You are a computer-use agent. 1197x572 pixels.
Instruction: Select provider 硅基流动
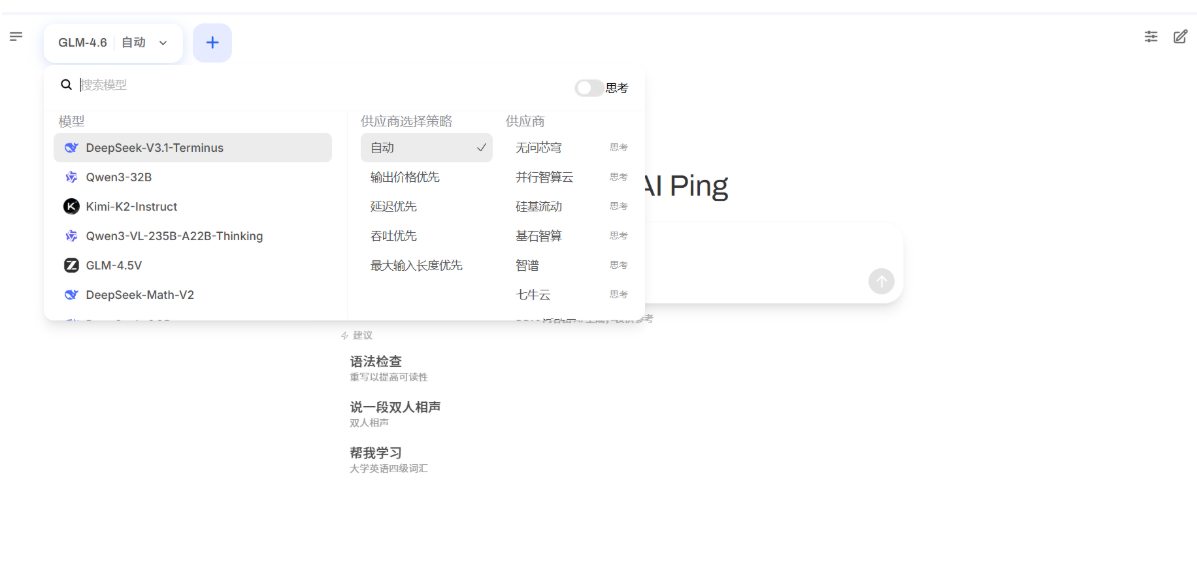tap(539, 206)
